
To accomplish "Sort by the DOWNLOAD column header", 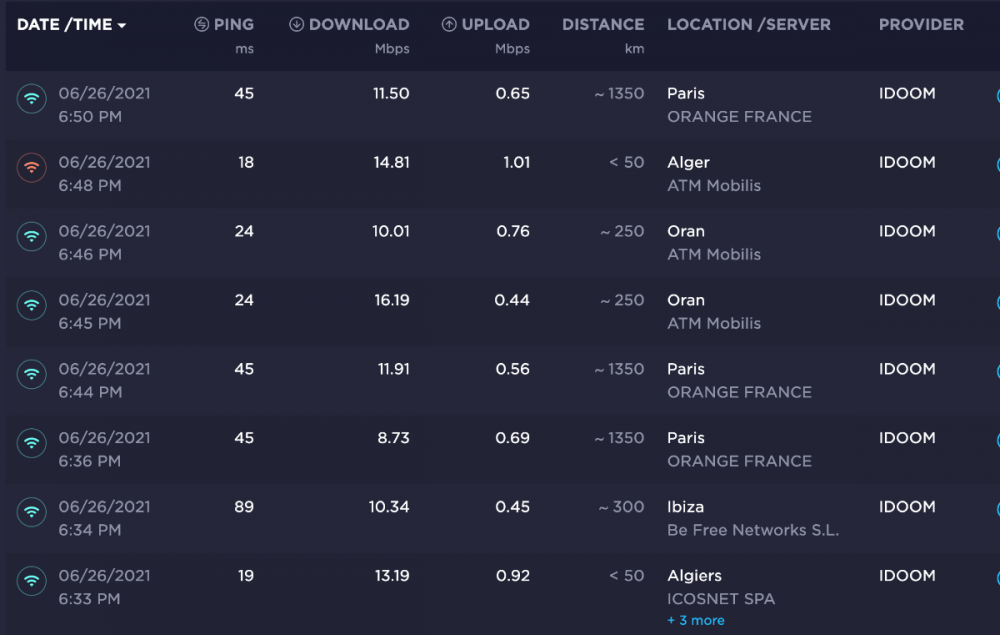I will [359, 25].
